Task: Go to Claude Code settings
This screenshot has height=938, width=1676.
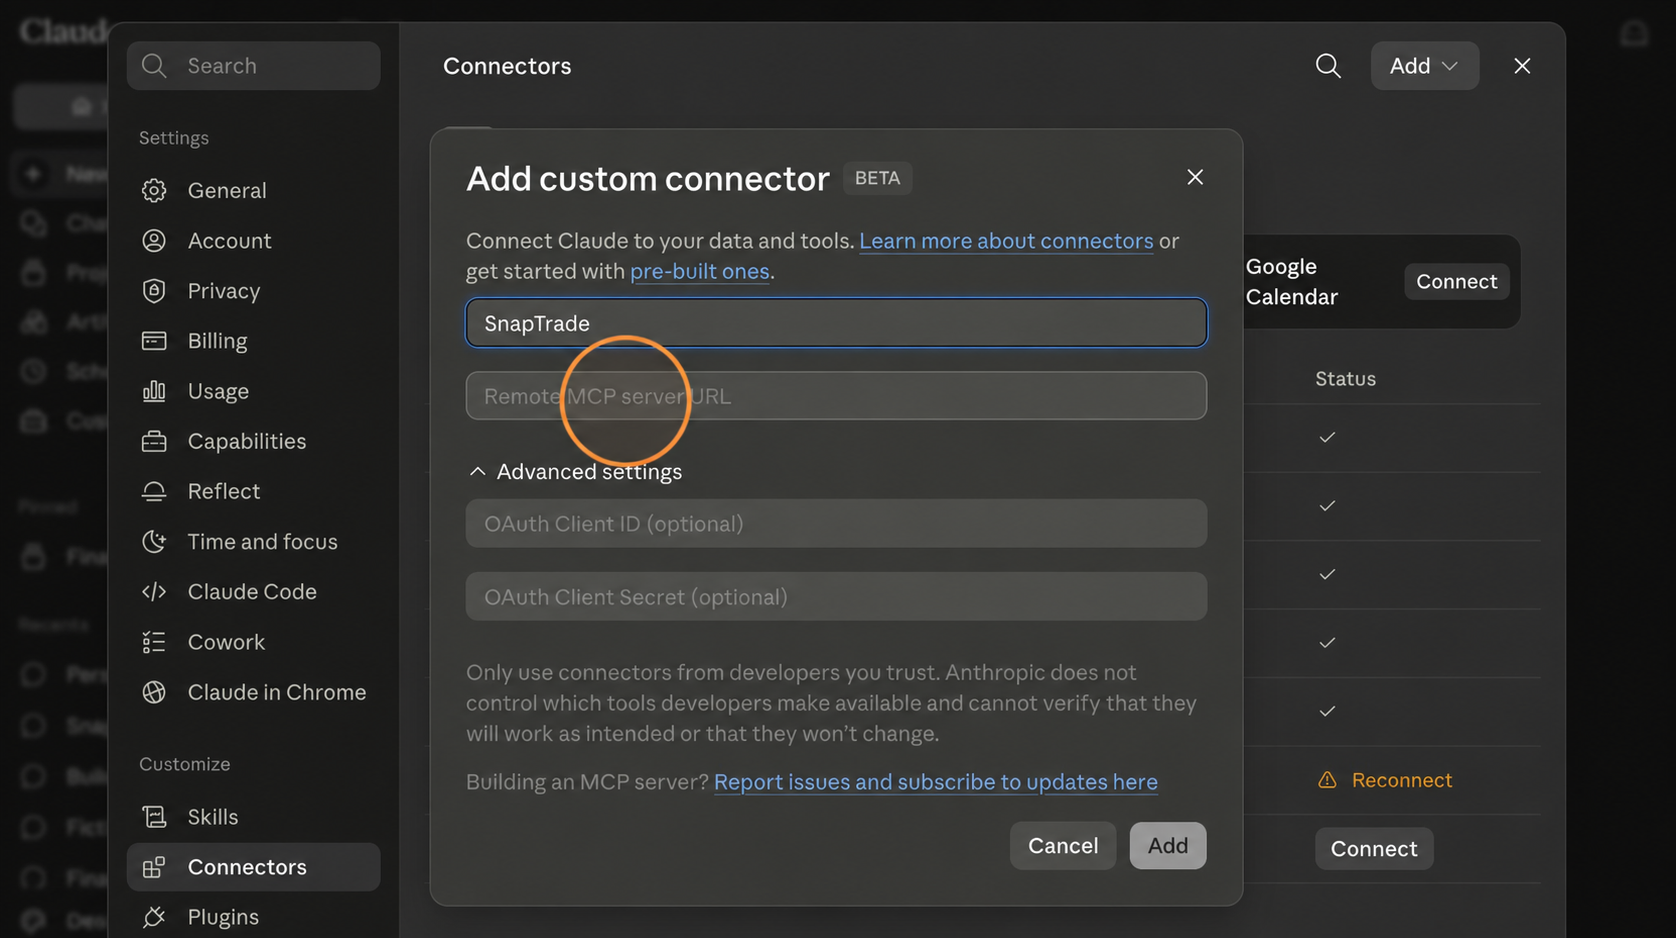Action: 253,592
